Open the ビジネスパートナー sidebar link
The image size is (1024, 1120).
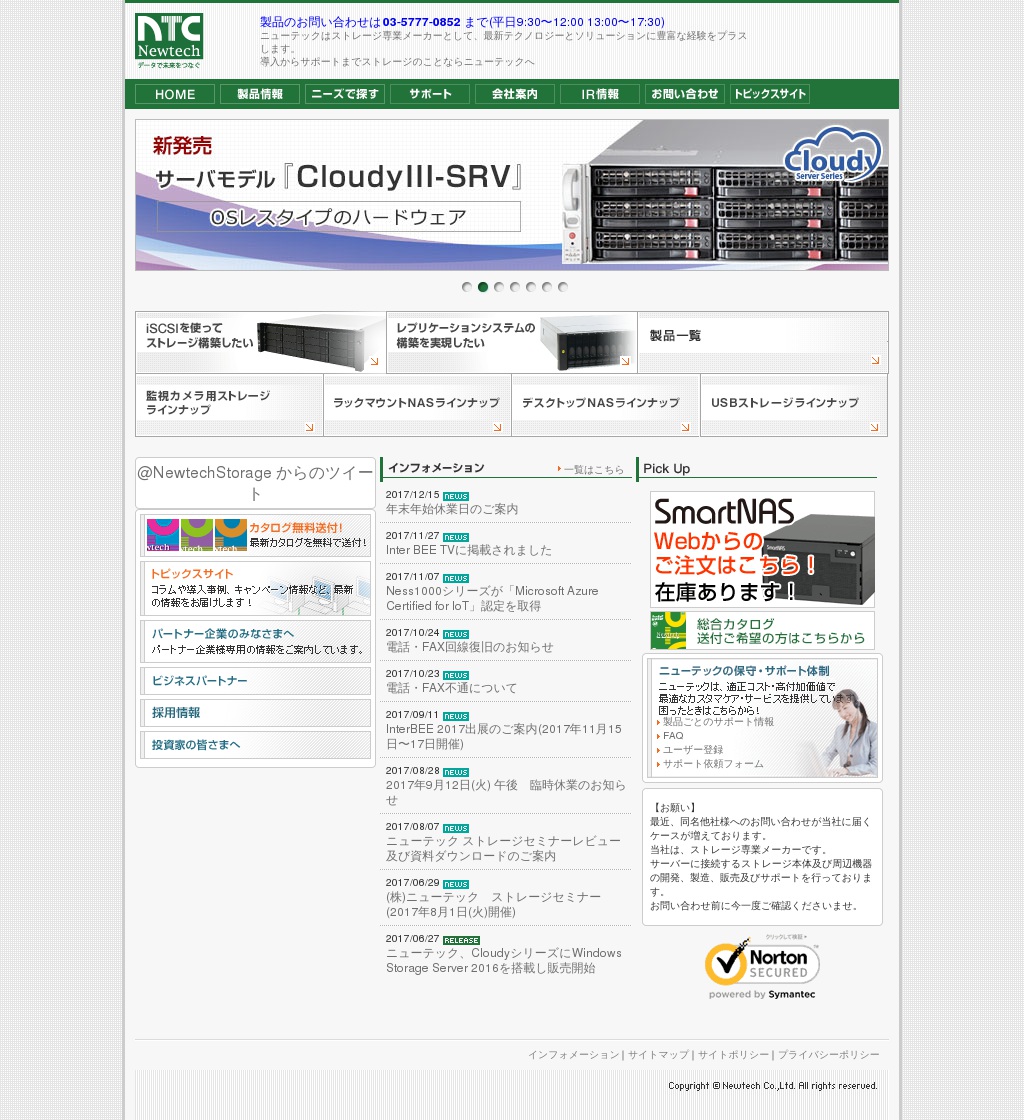click(x=256, y=681)
